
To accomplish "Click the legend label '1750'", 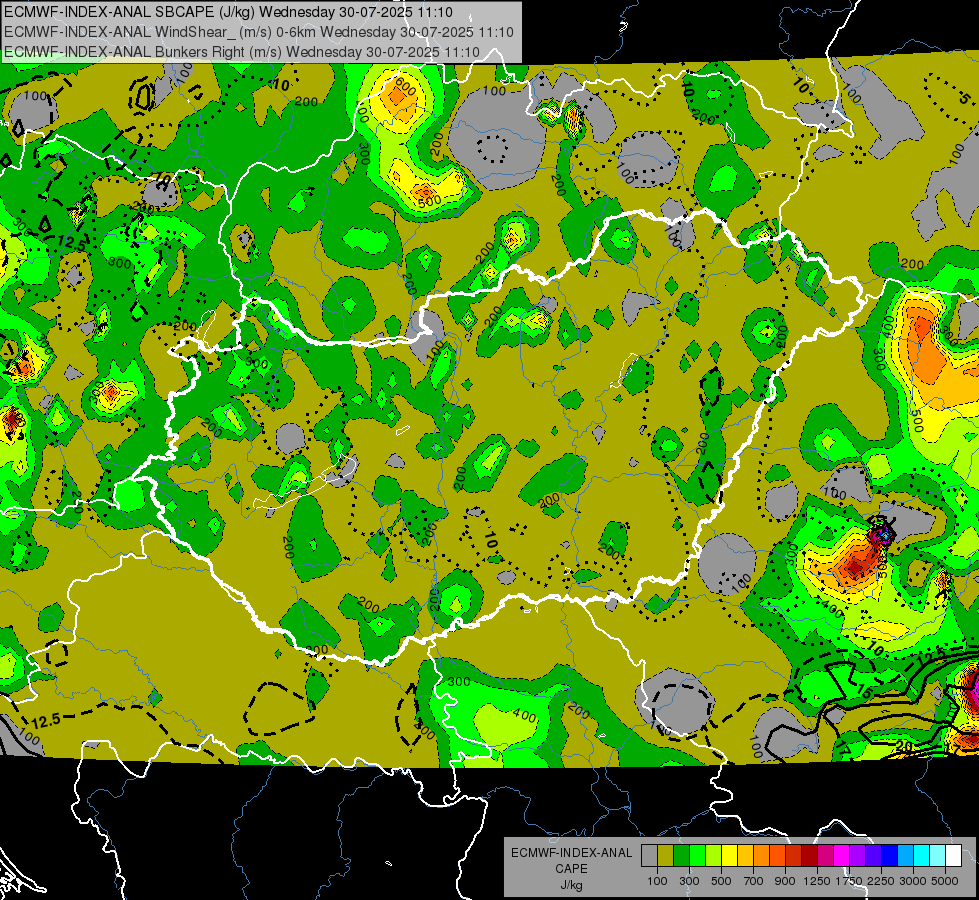I will tap(849, 881).
